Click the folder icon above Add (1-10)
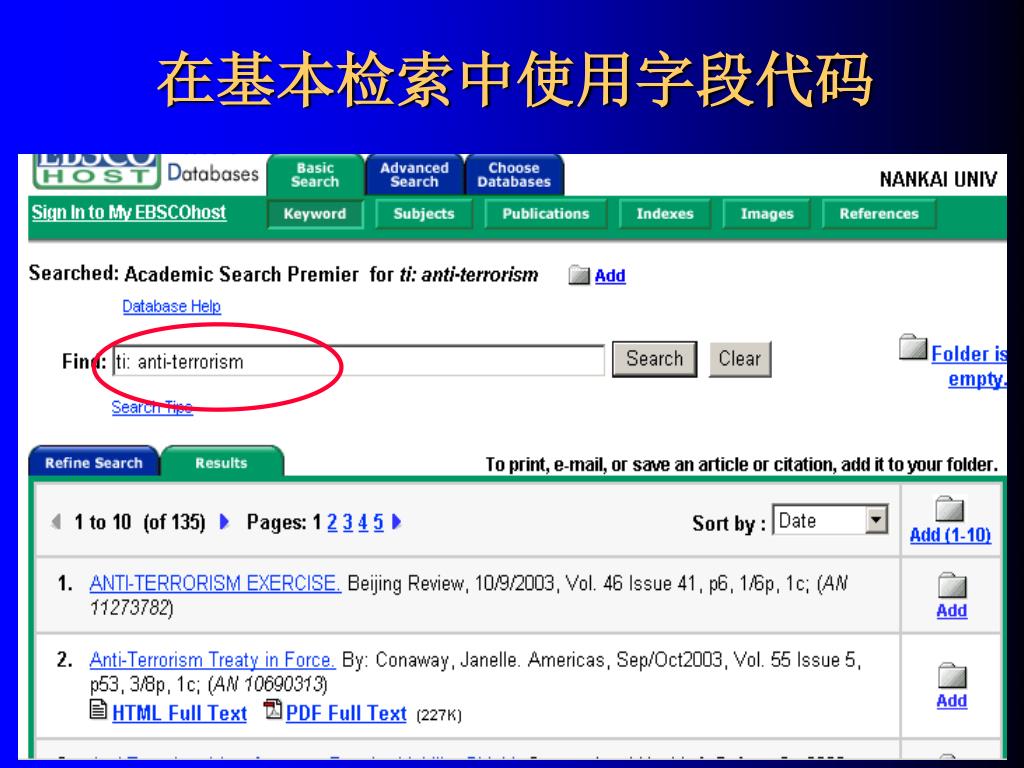 950,508
